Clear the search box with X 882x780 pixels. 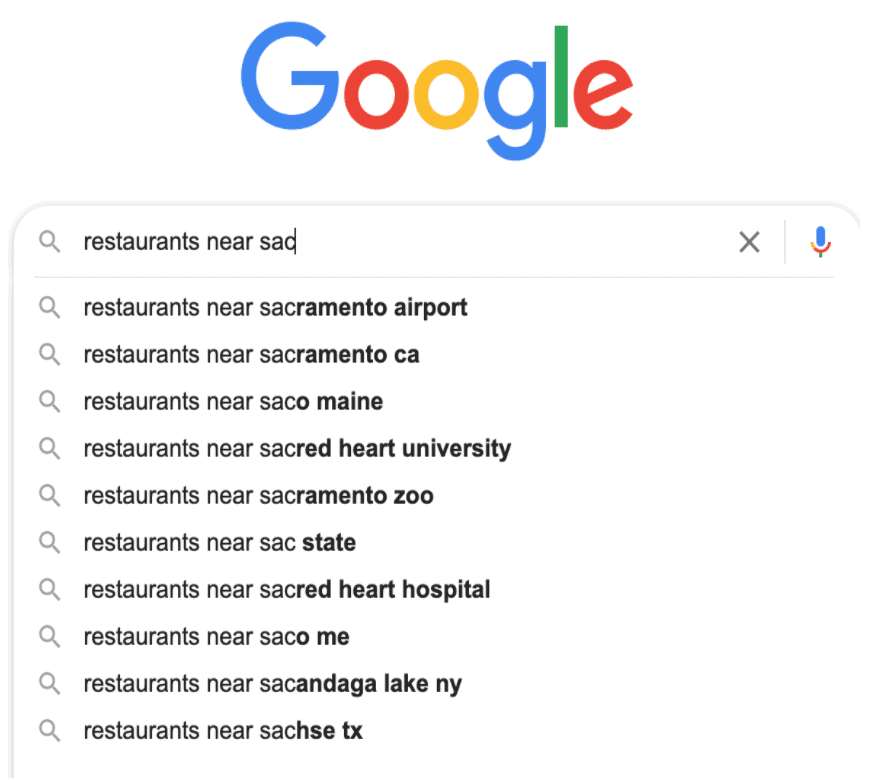(749, 242)
